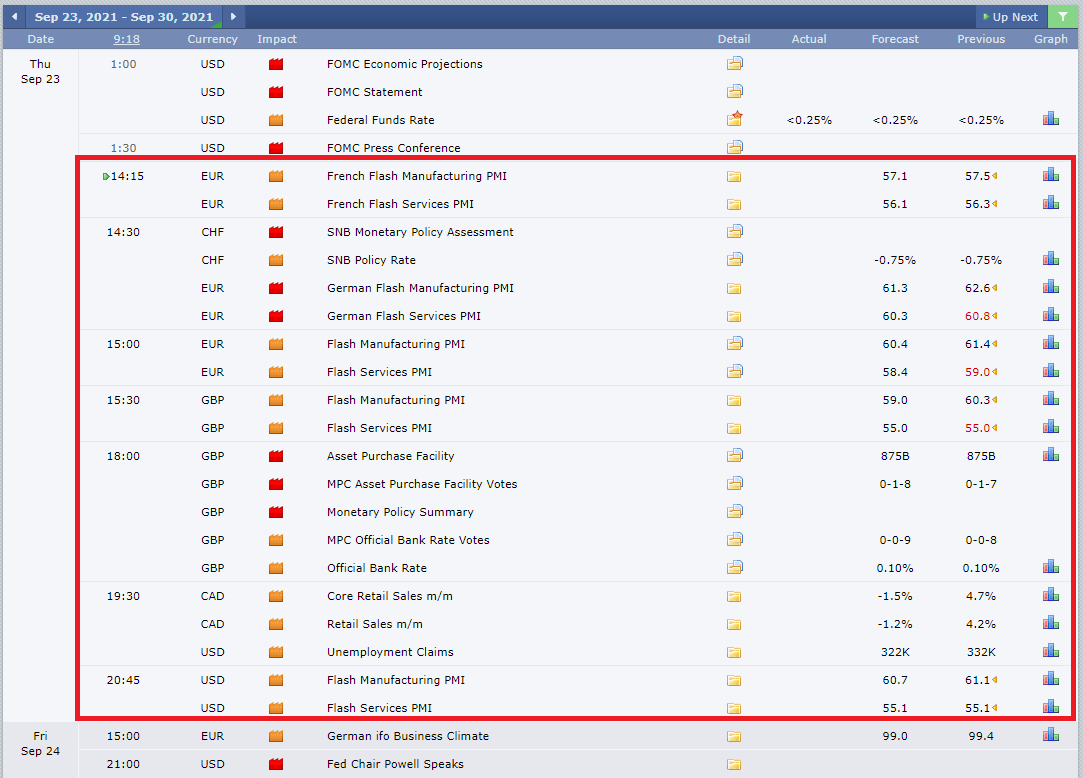1083x778 pixels.
Task: Select the Unemployment Claims event
Action: (x=390, y=652)
